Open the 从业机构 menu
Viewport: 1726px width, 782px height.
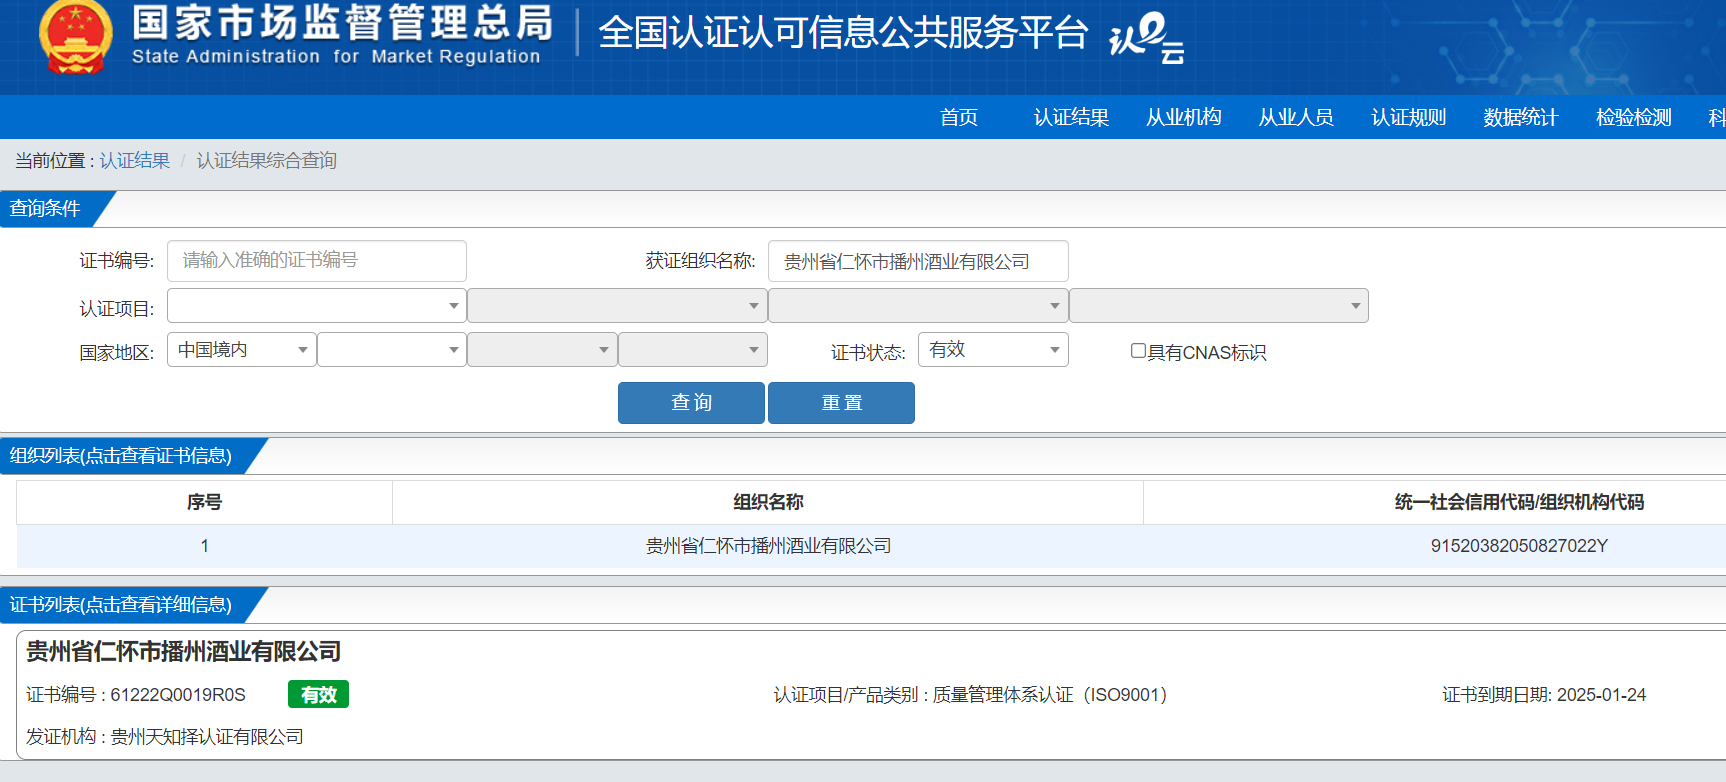(x=1183, y=117)
